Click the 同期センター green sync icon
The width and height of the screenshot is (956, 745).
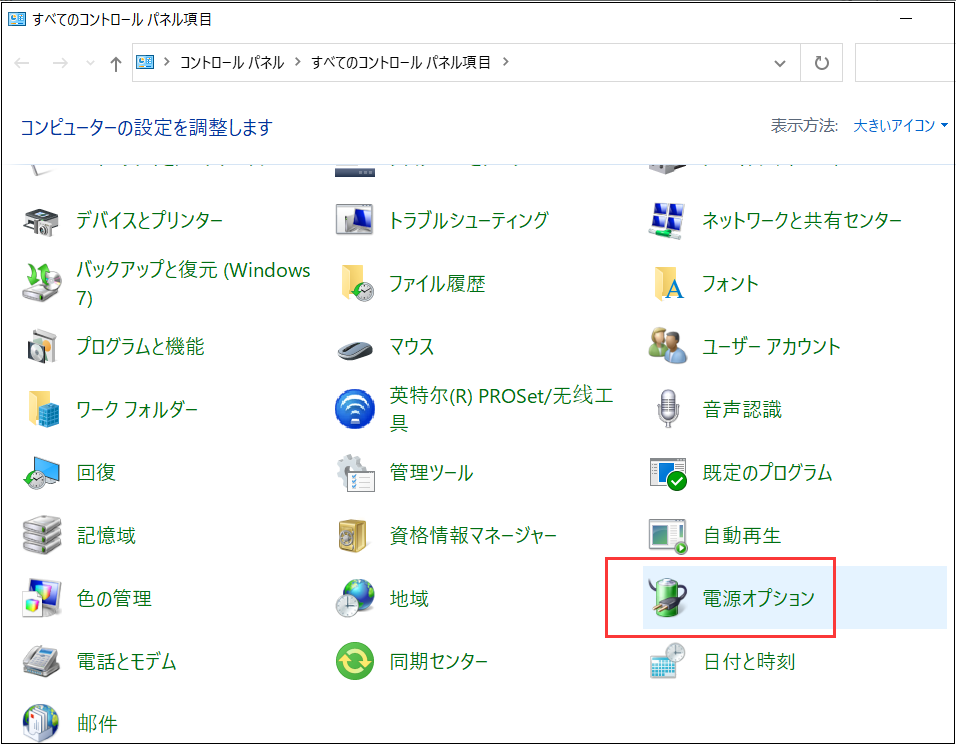pyautogui.click(x=355, y=661)
